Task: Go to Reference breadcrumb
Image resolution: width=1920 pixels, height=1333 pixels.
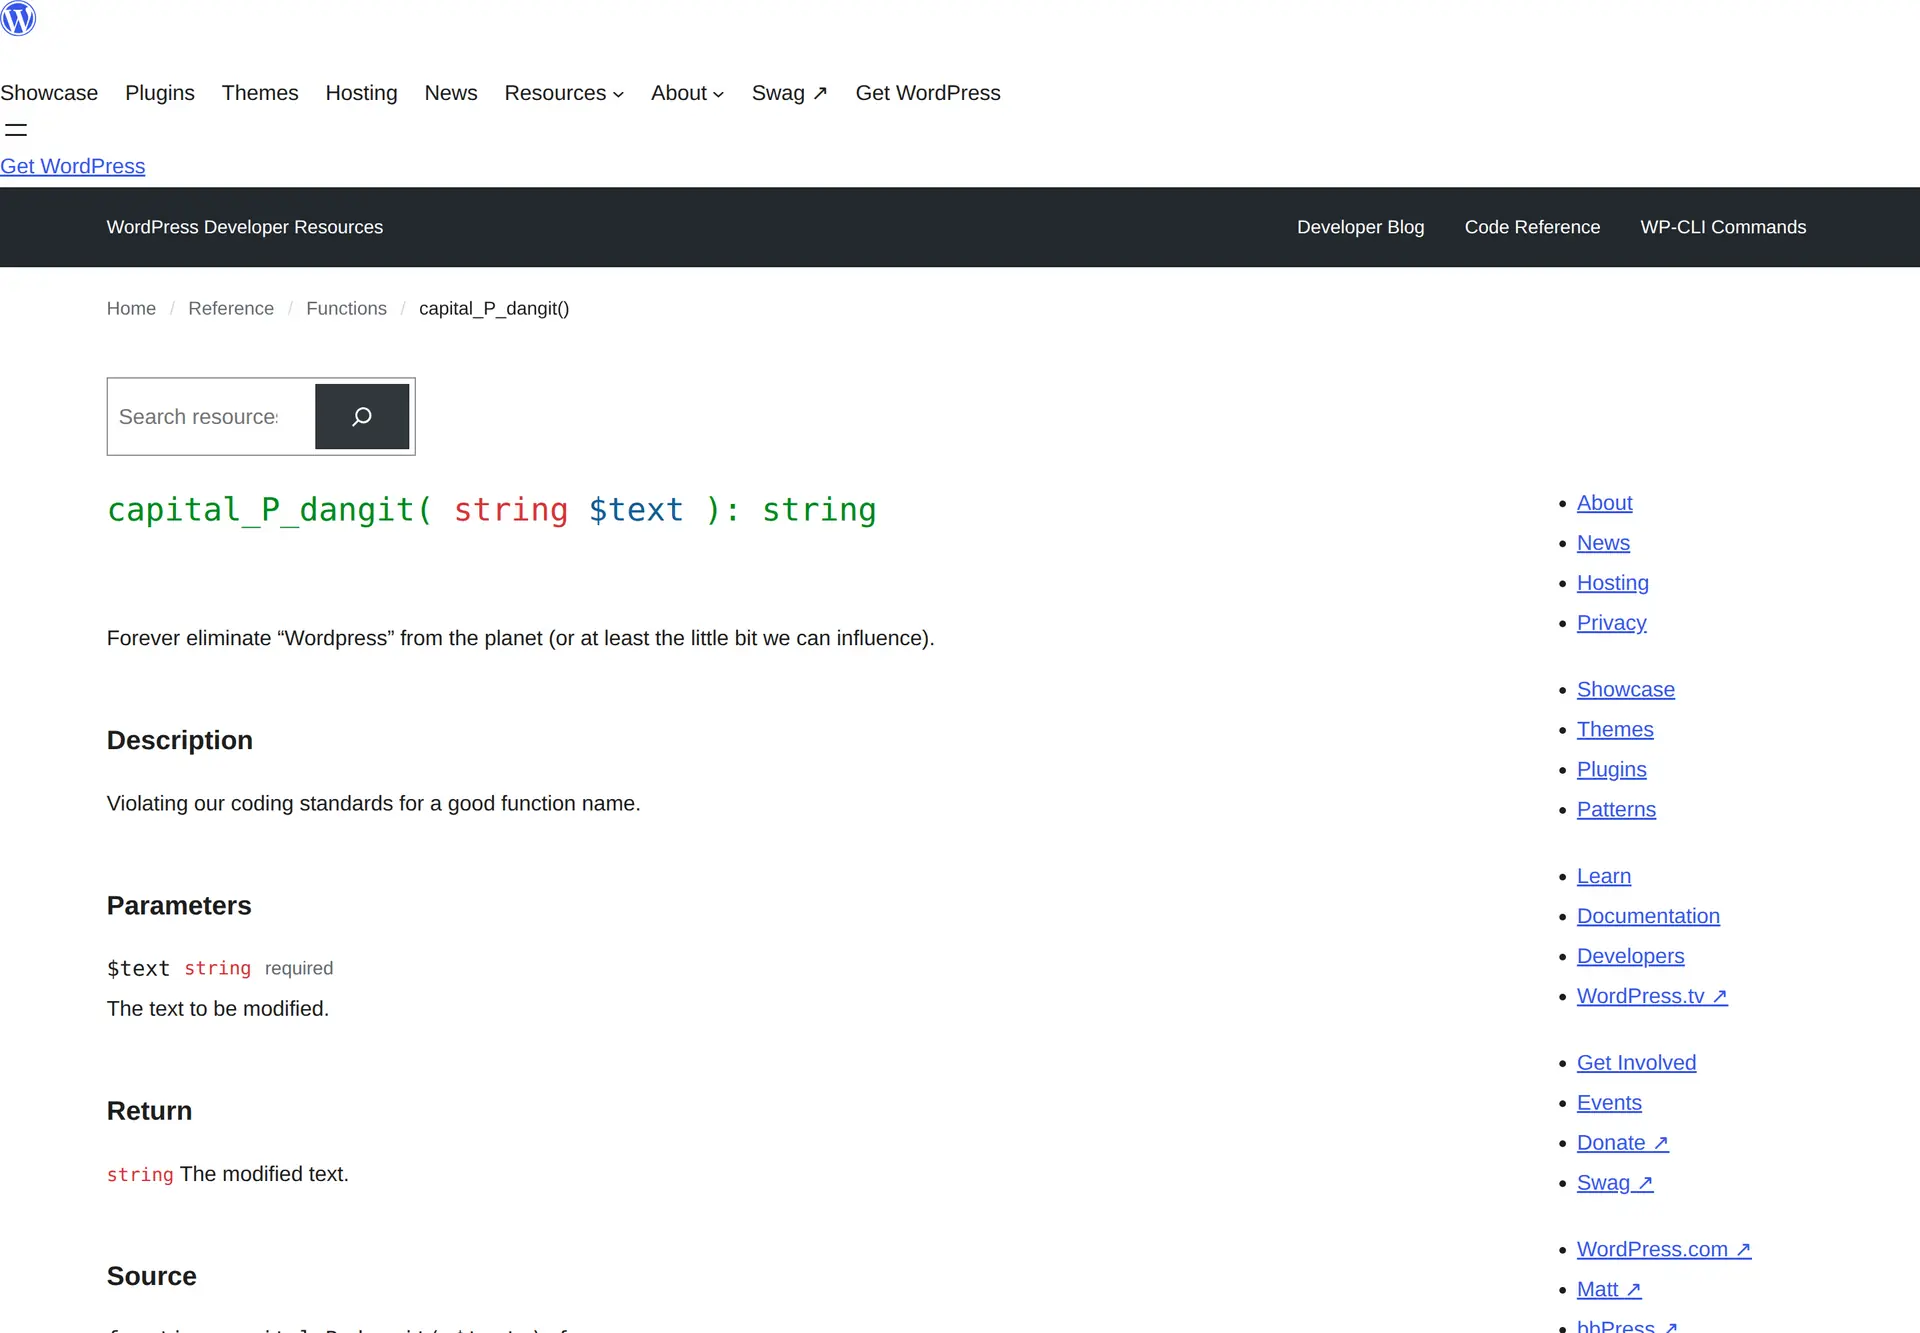Action: pyautogui.click(x=231, y=308)
